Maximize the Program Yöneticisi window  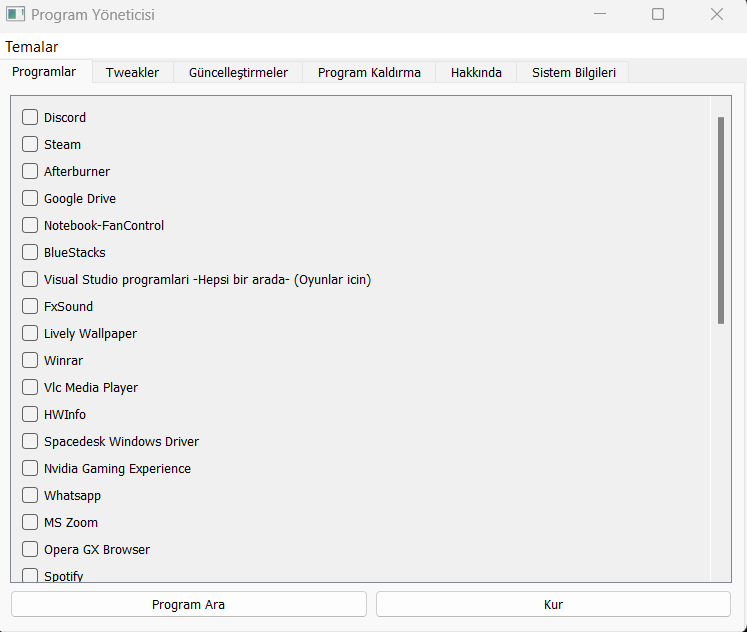pos(658,14)
